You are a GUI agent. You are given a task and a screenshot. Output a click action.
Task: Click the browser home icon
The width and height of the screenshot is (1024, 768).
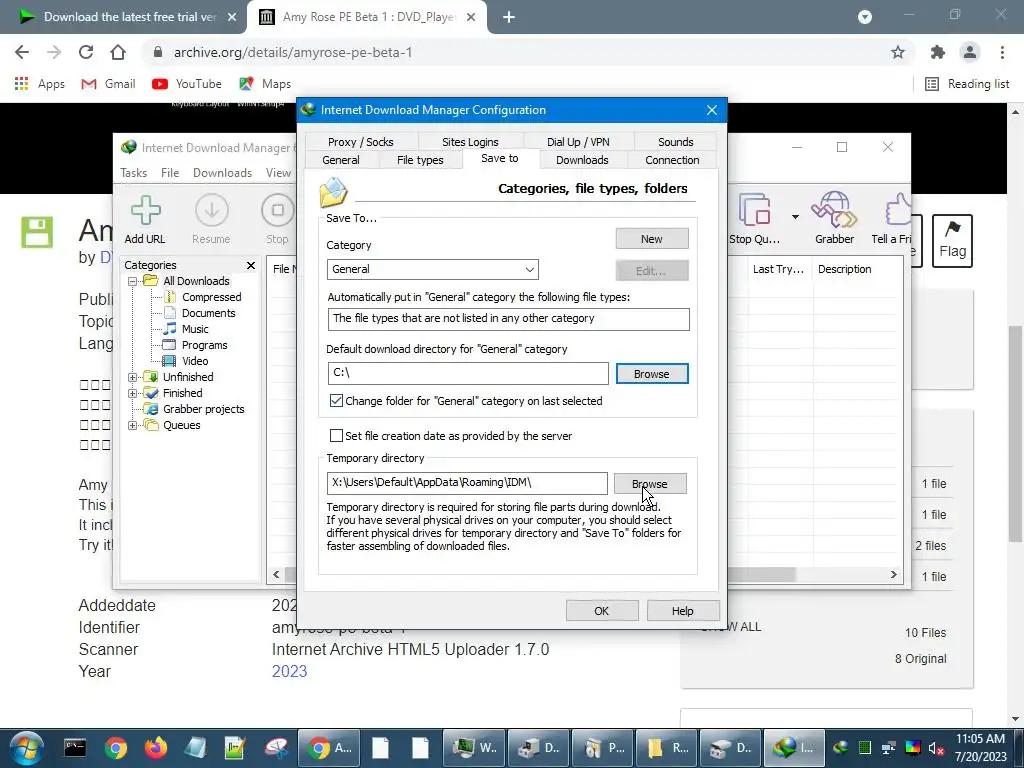[x=118, y=52]
